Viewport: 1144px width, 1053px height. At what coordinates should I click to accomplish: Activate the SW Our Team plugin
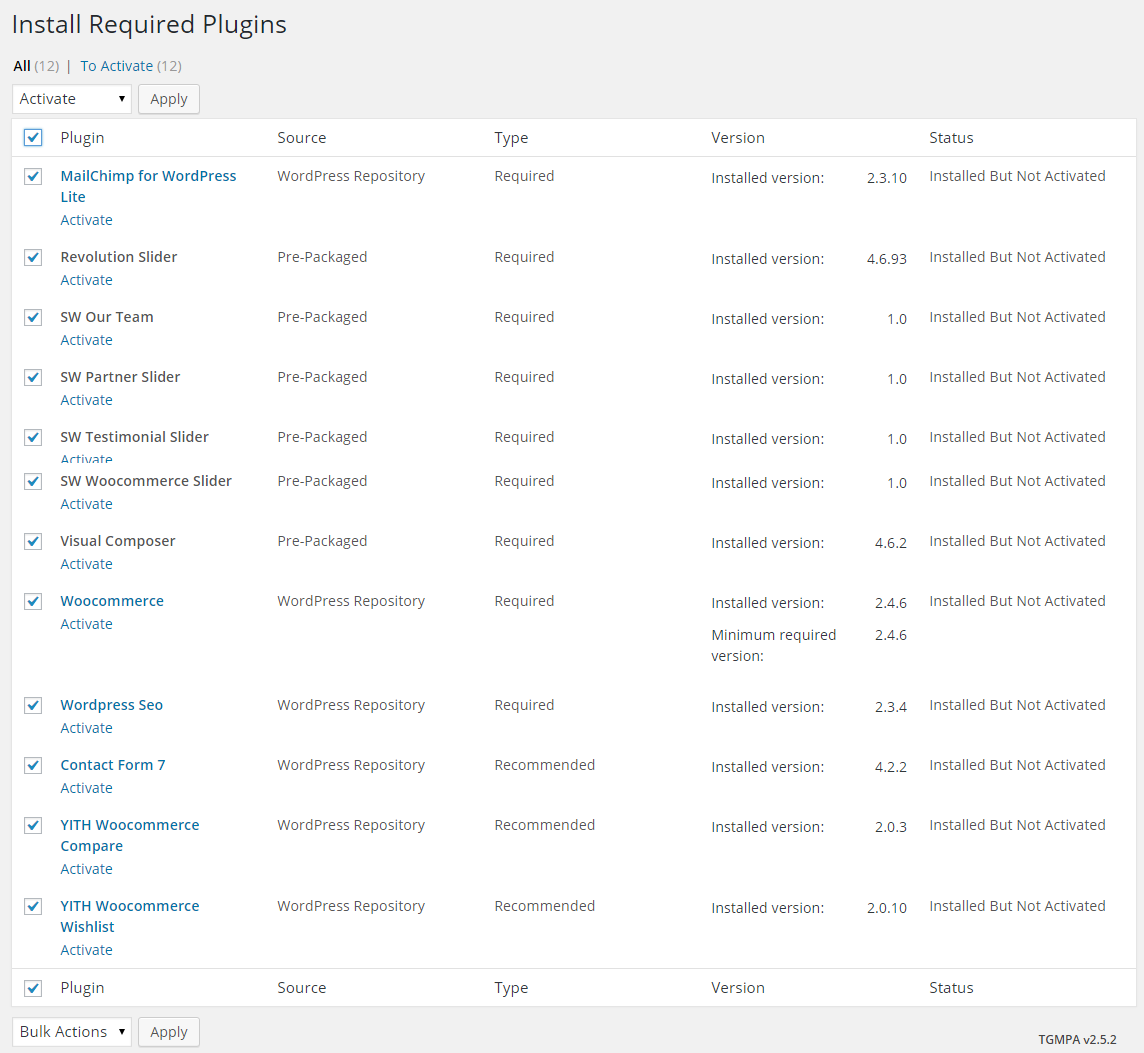point(86,340)
